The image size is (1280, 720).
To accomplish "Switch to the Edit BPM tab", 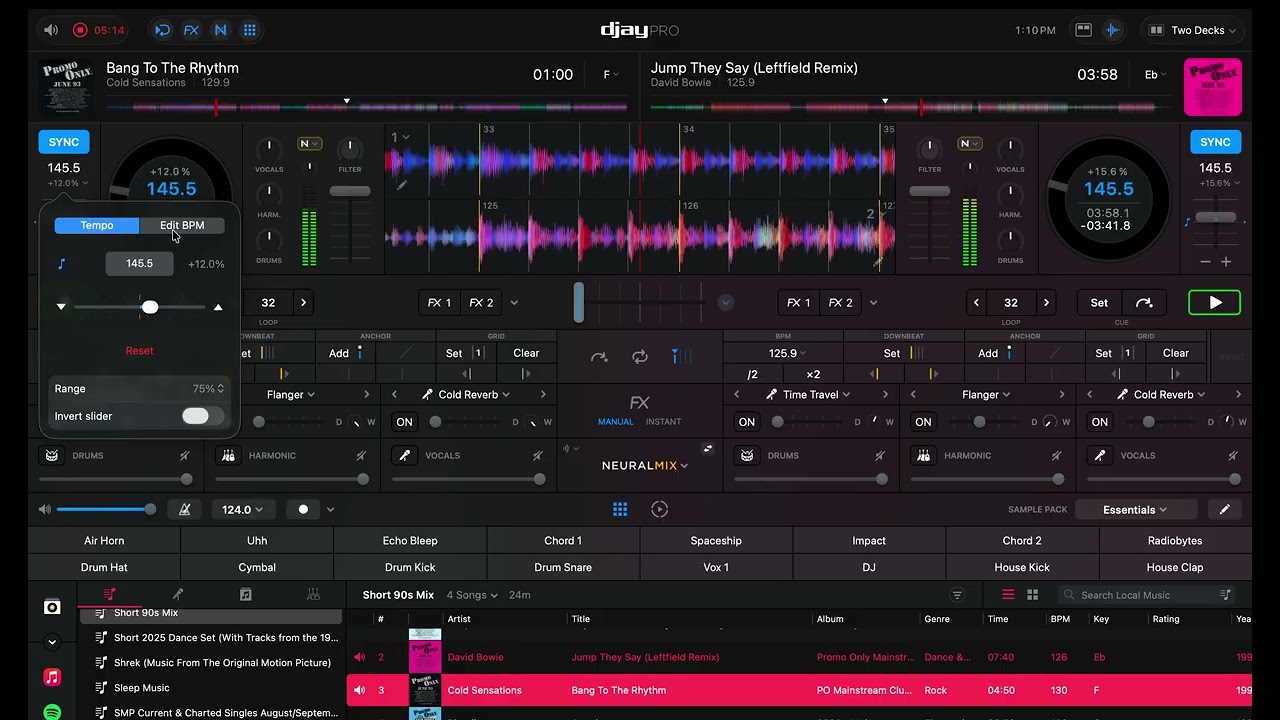I will coord(182,225).
